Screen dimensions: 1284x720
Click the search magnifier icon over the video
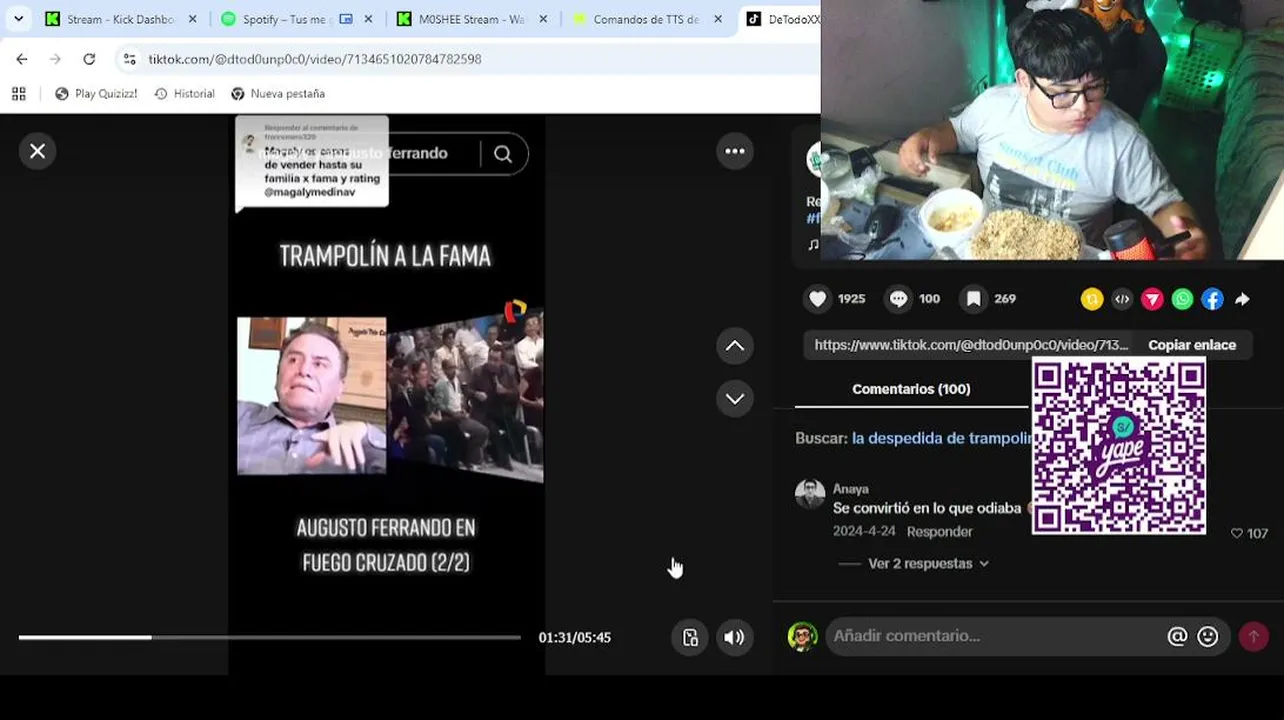pyautogui.click(x=503, y=154)
